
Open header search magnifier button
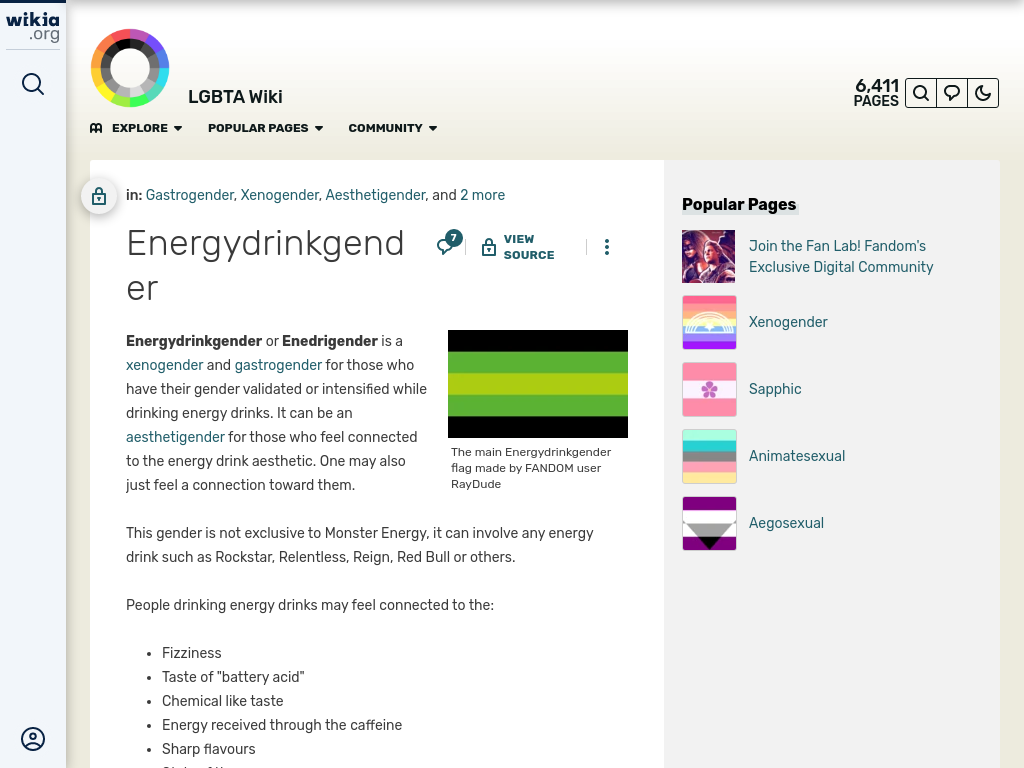pos(921,93)
